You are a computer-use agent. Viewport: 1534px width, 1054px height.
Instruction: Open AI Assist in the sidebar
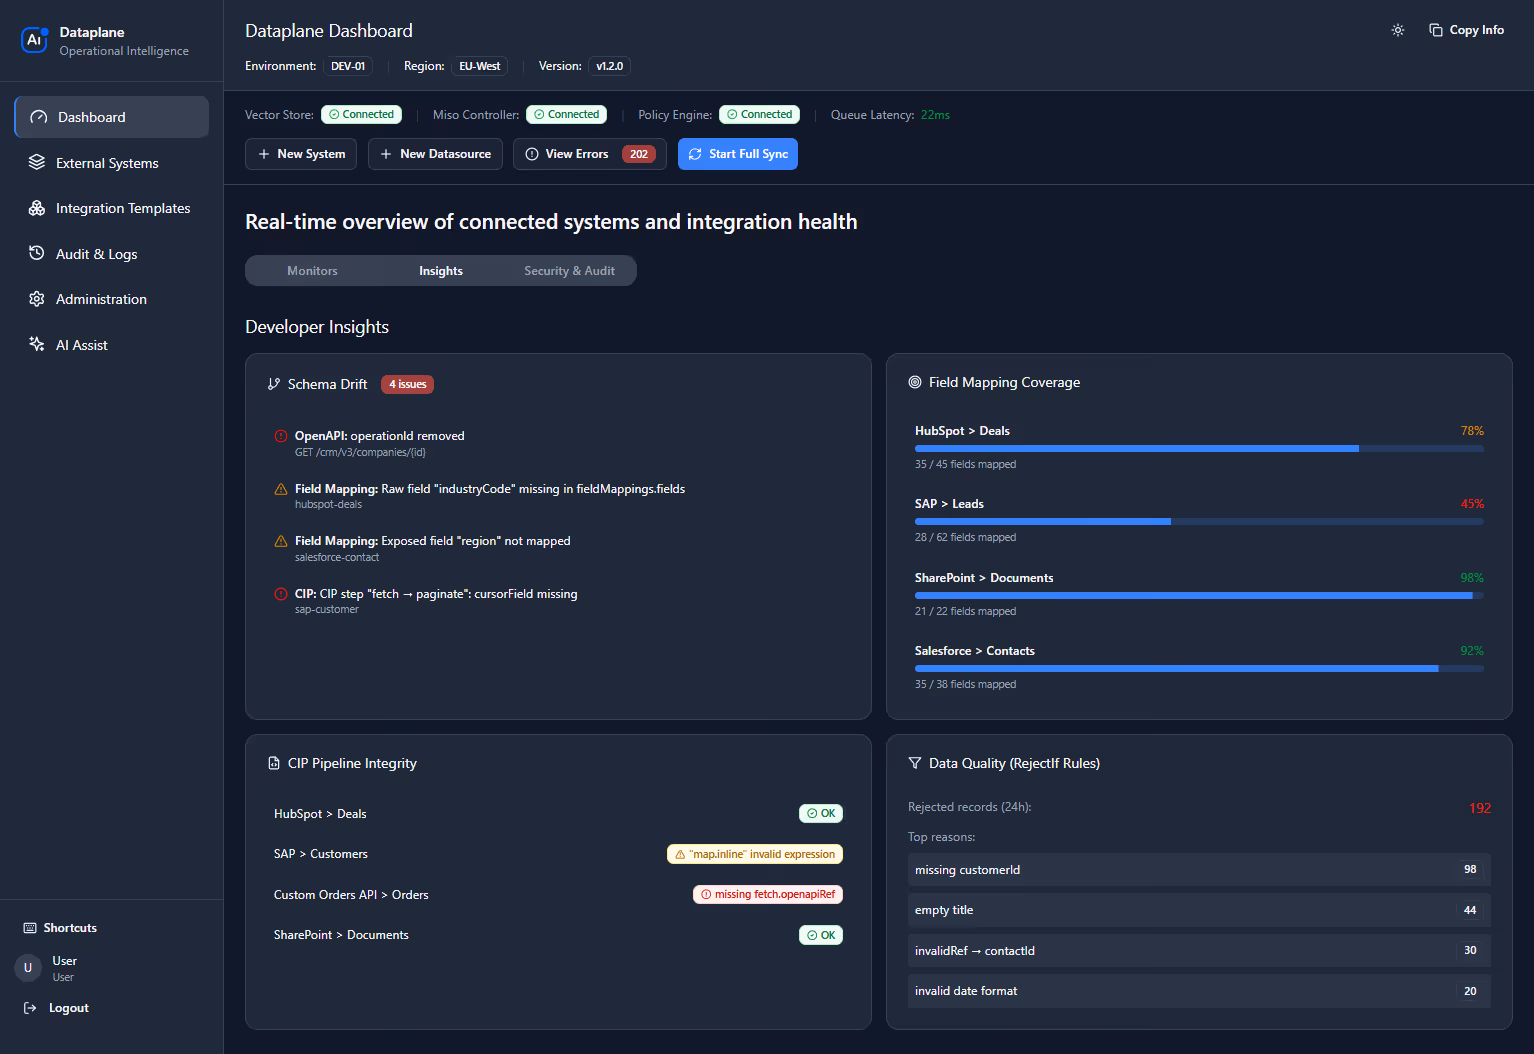112,345
